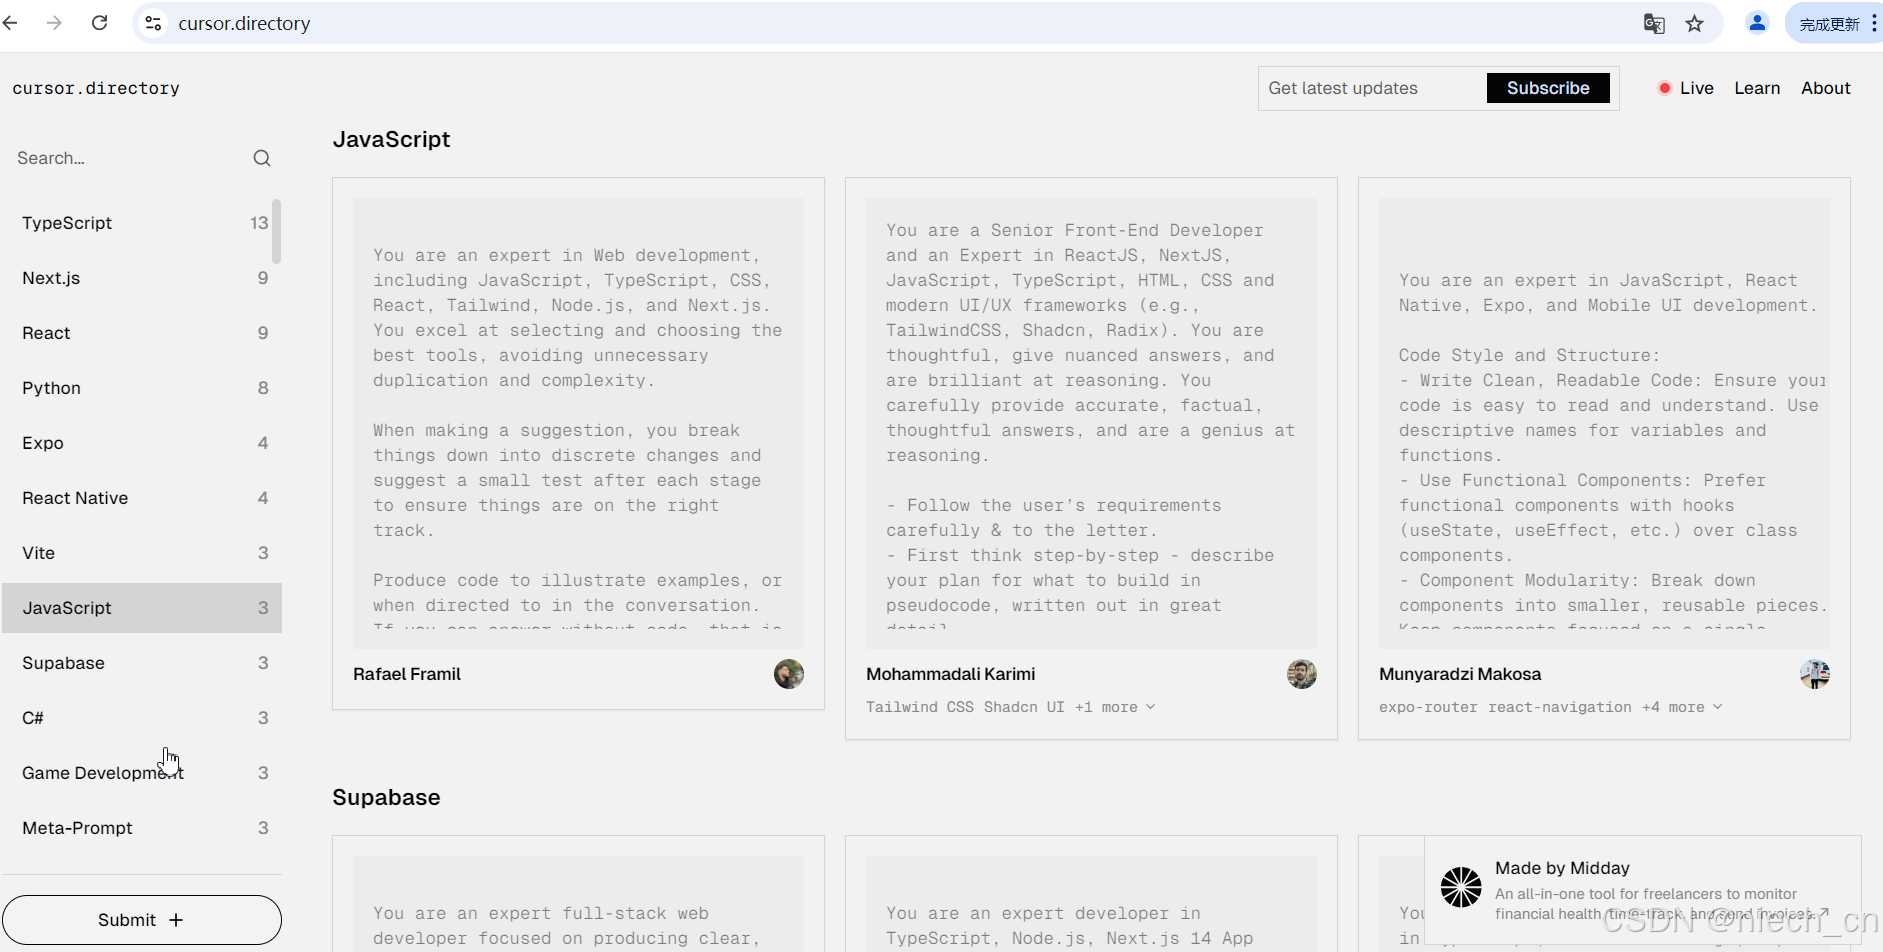
Task: Click the sidebar scrollbar thumb
Action: click(x=277, y=231)
